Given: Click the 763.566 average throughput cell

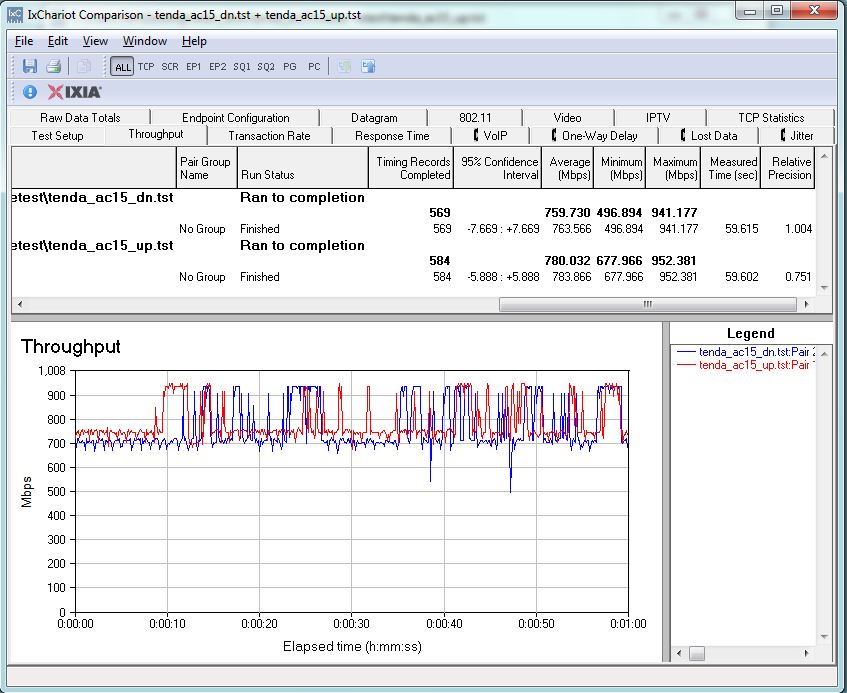Looking at the screenshot, I should coord(572,229).
